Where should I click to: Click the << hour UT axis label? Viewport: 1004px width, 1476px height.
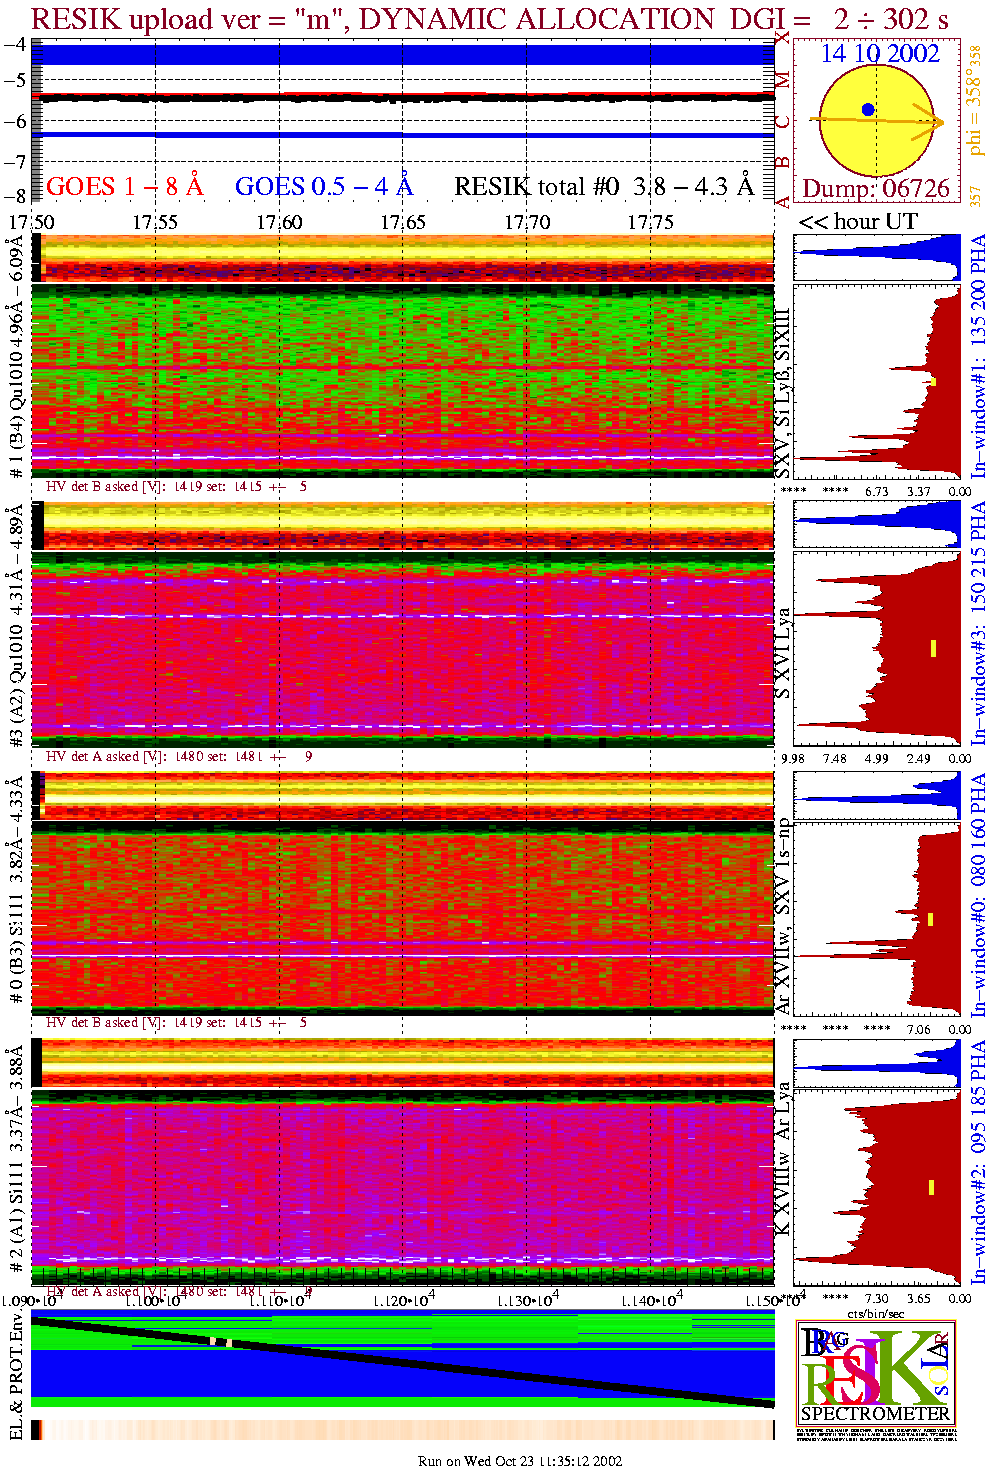click(x=857, y=222)
